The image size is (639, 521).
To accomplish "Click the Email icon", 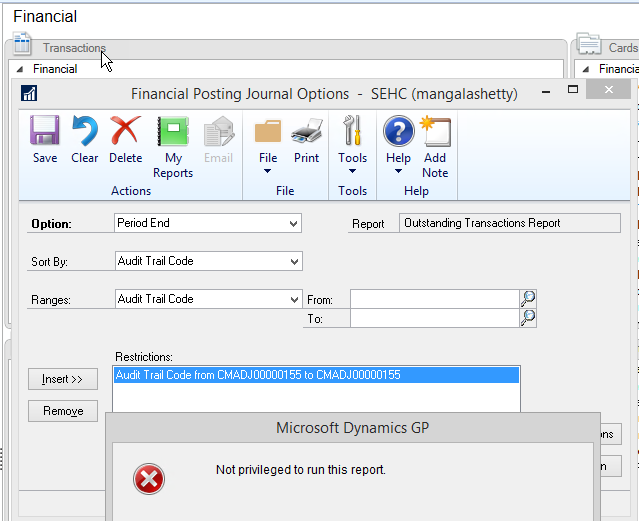I will 218,131.
